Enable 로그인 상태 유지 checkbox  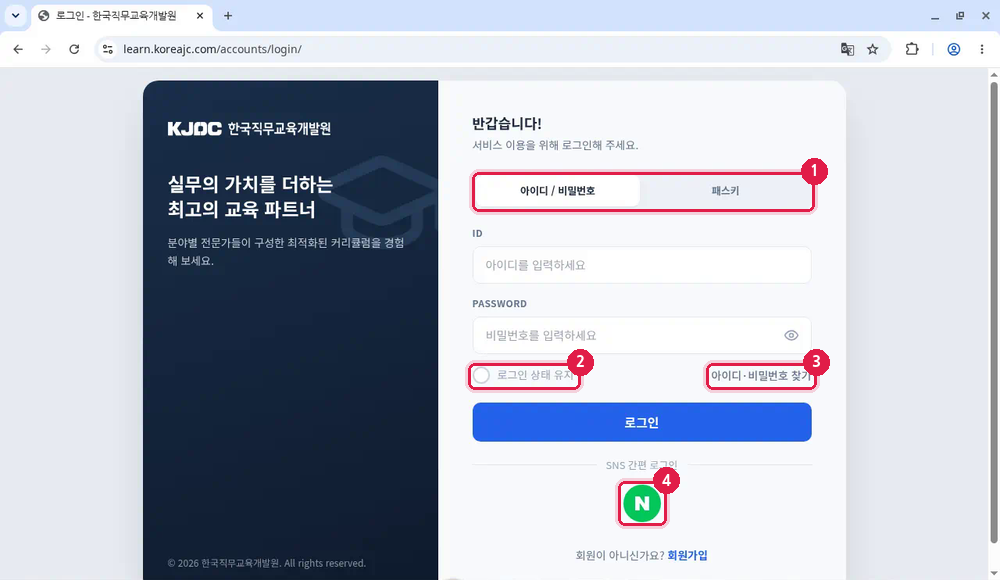[482, 375]
